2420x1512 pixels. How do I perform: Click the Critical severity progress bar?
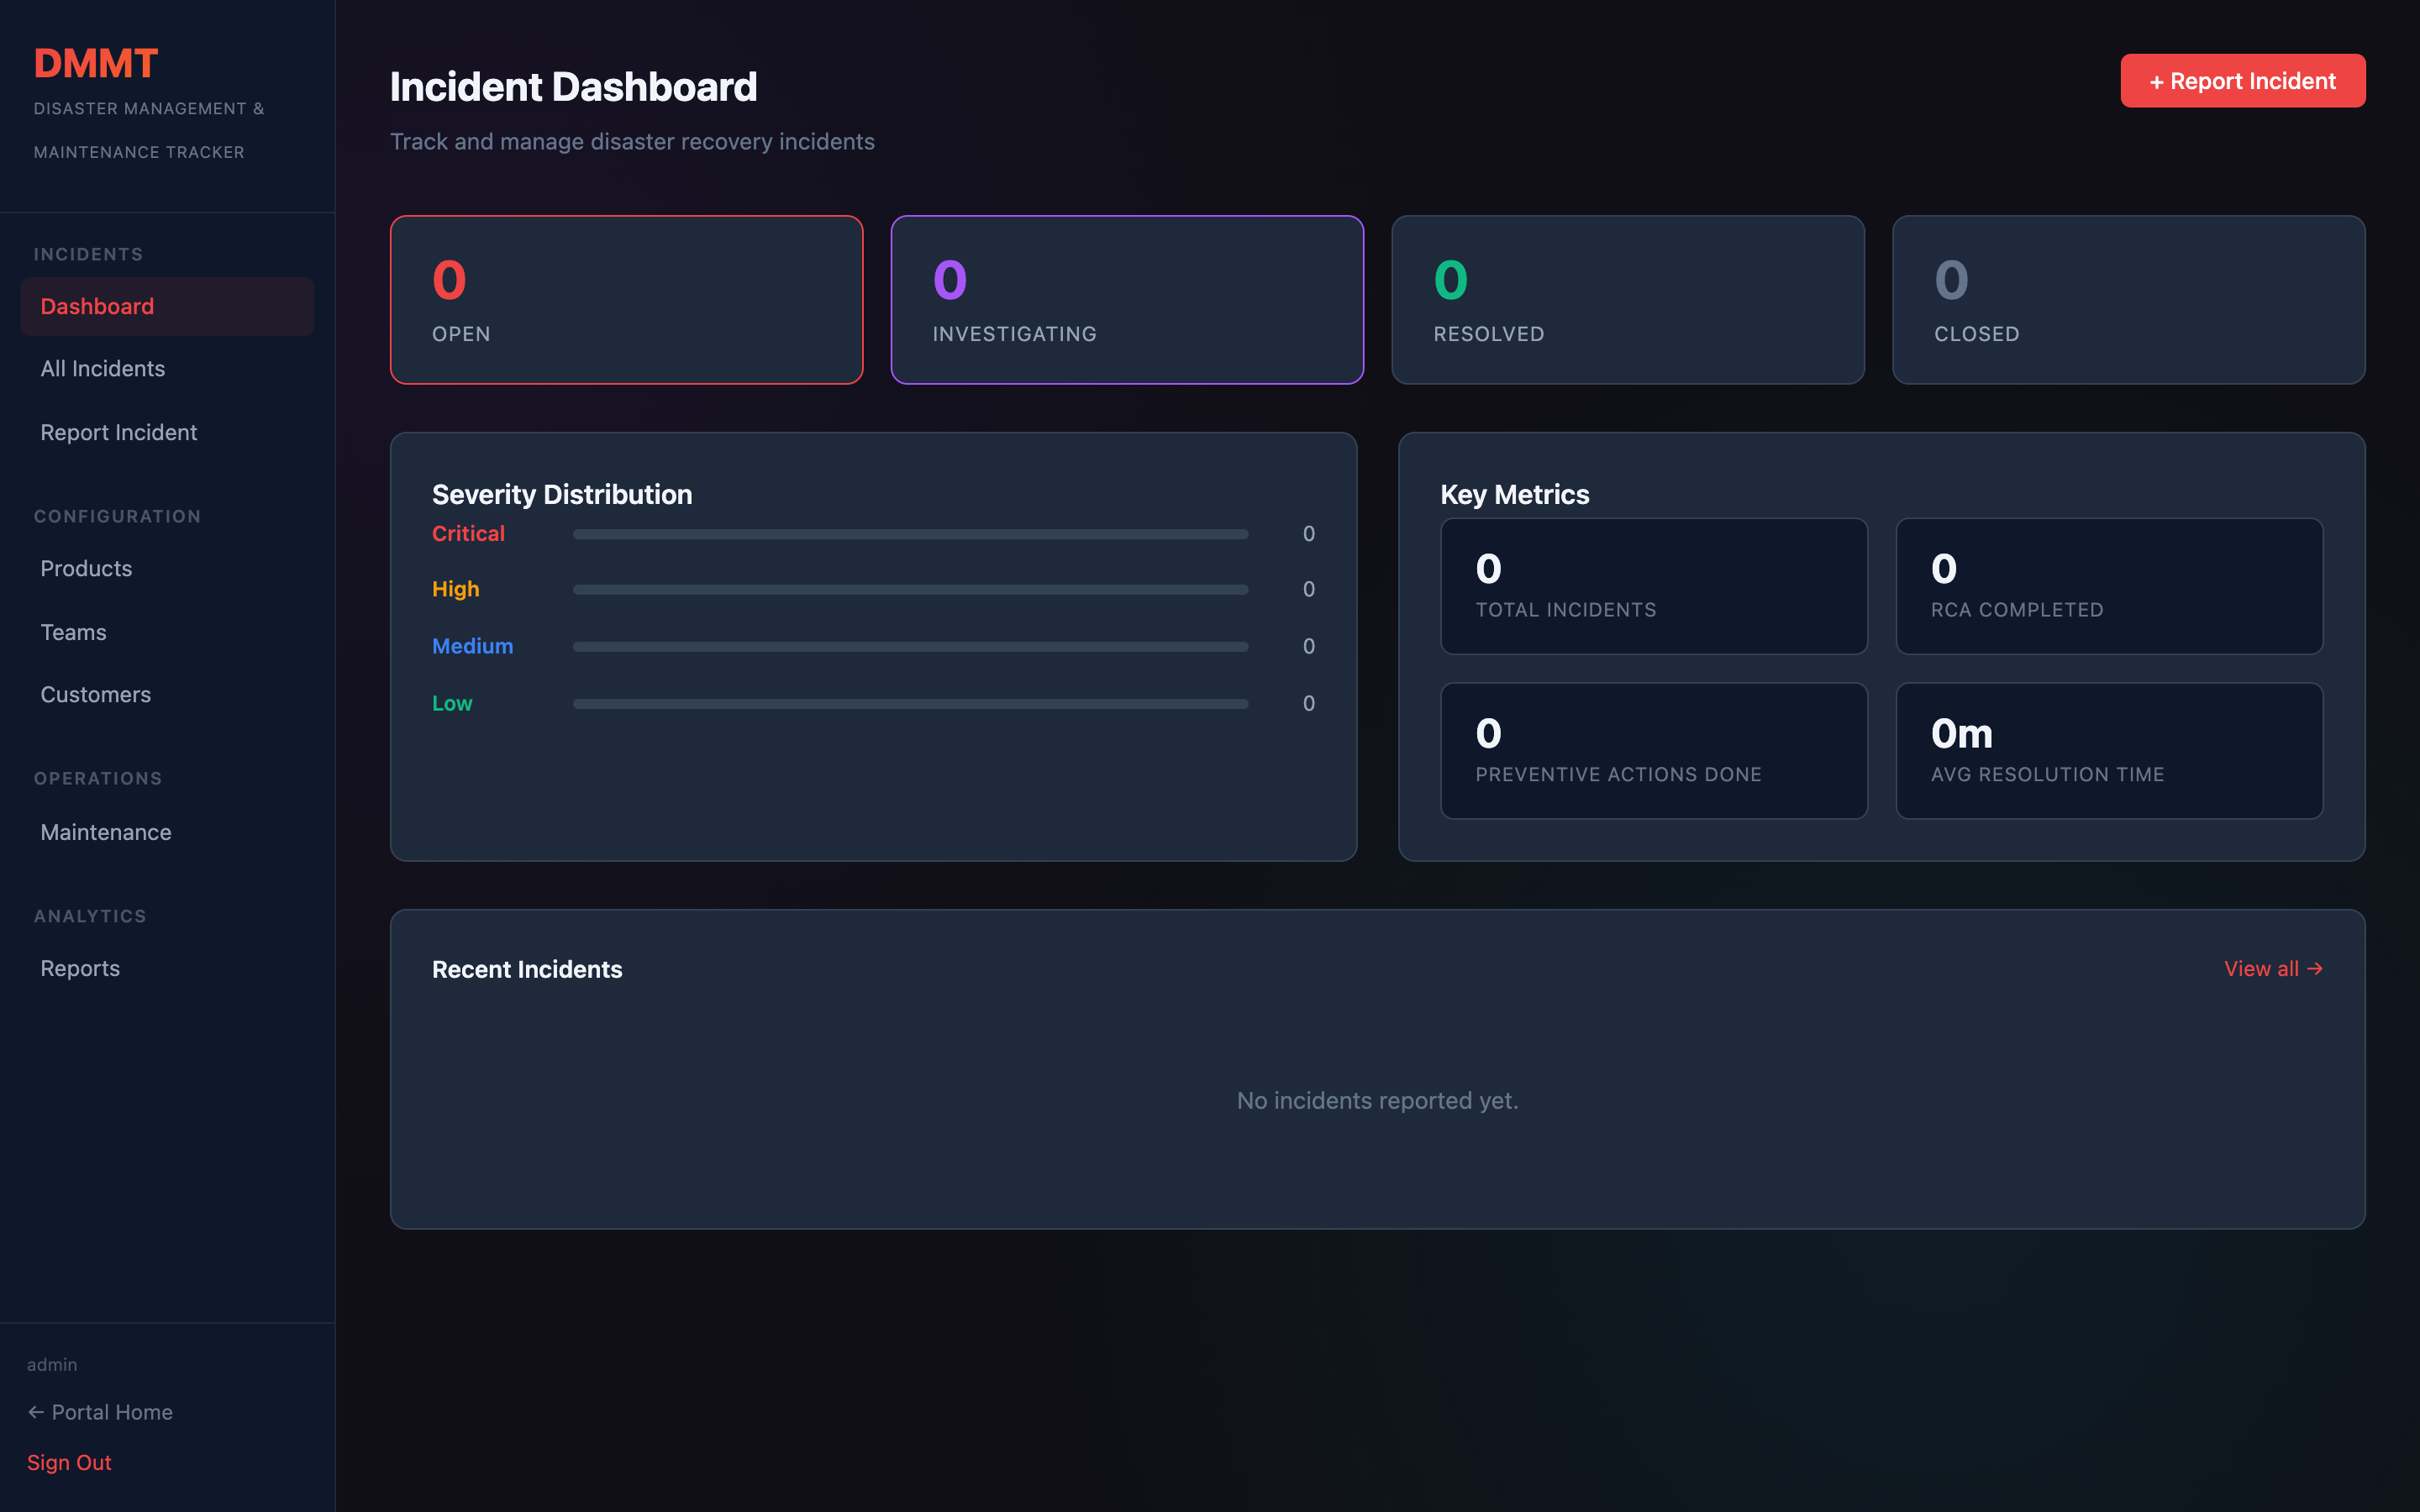pyautogui.click(x=910, y=533)
